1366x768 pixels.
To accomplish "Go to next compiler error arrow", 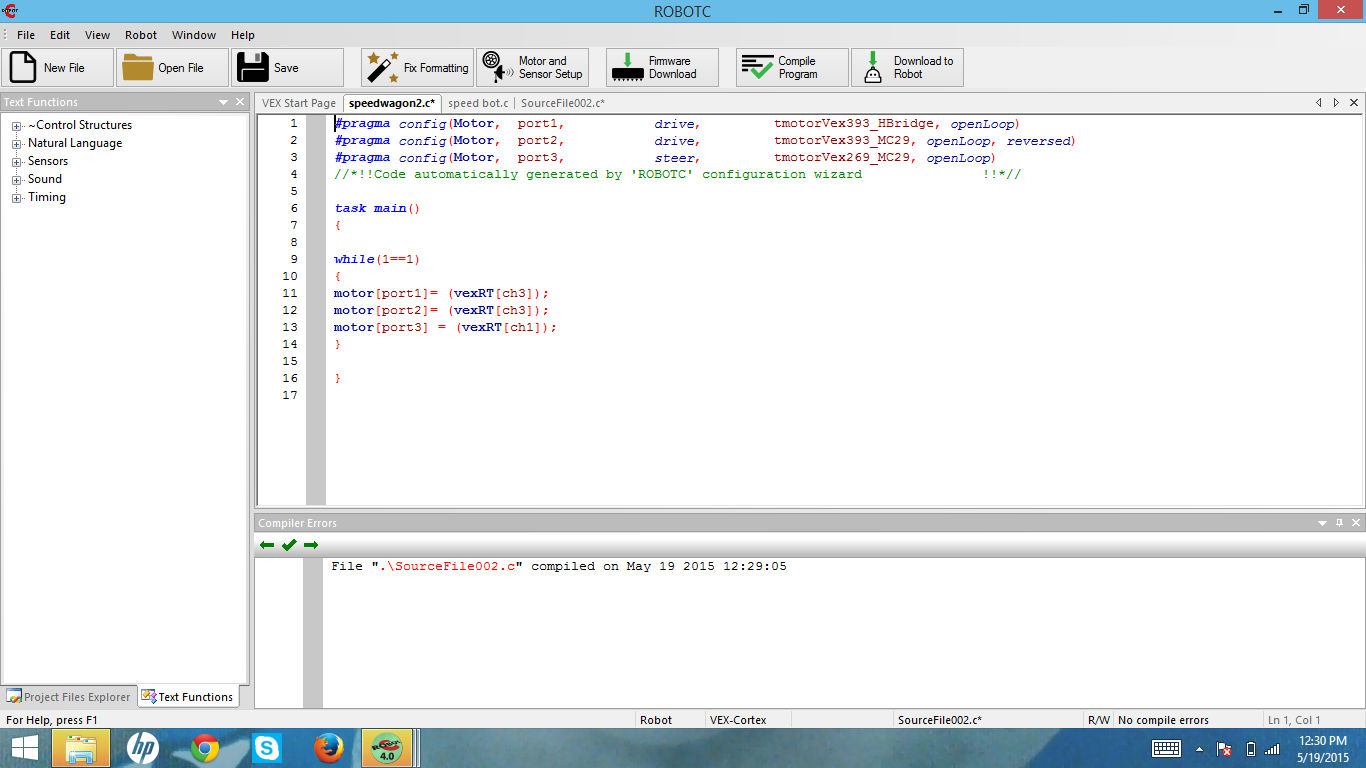I will pos(311,545).
